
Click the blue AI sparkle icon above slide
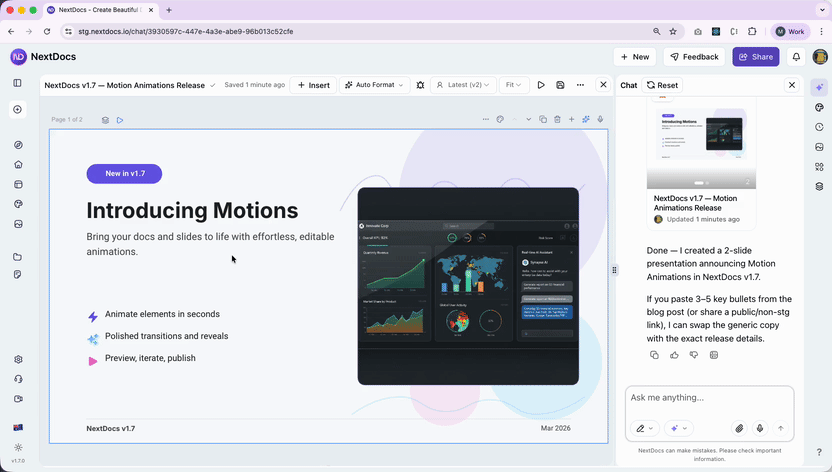point(586,119)
